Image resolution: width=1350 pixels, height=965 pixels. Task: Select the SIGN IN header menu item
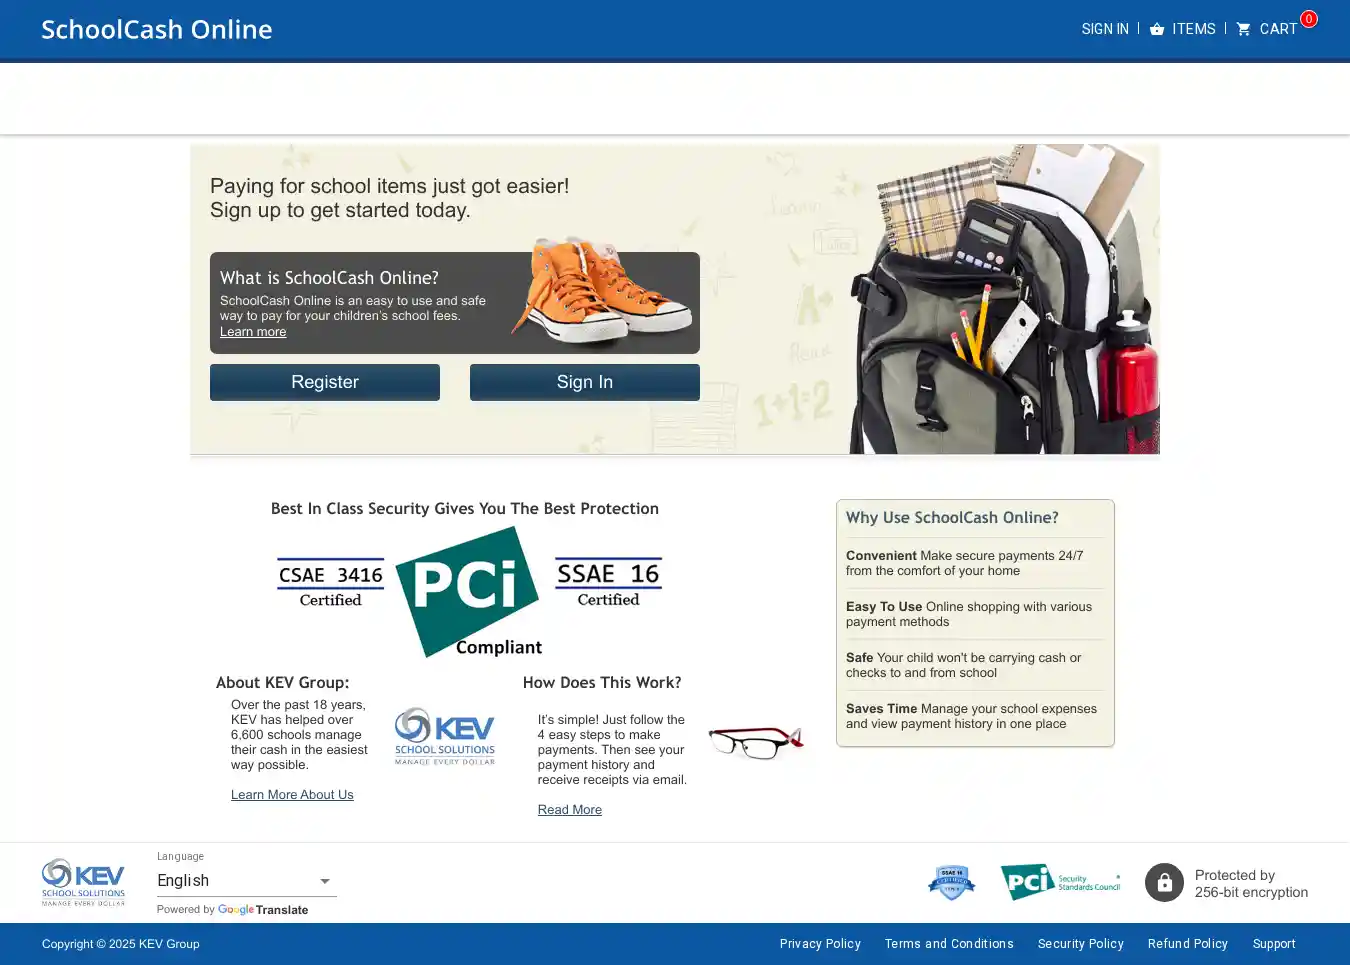point(1104,29)
